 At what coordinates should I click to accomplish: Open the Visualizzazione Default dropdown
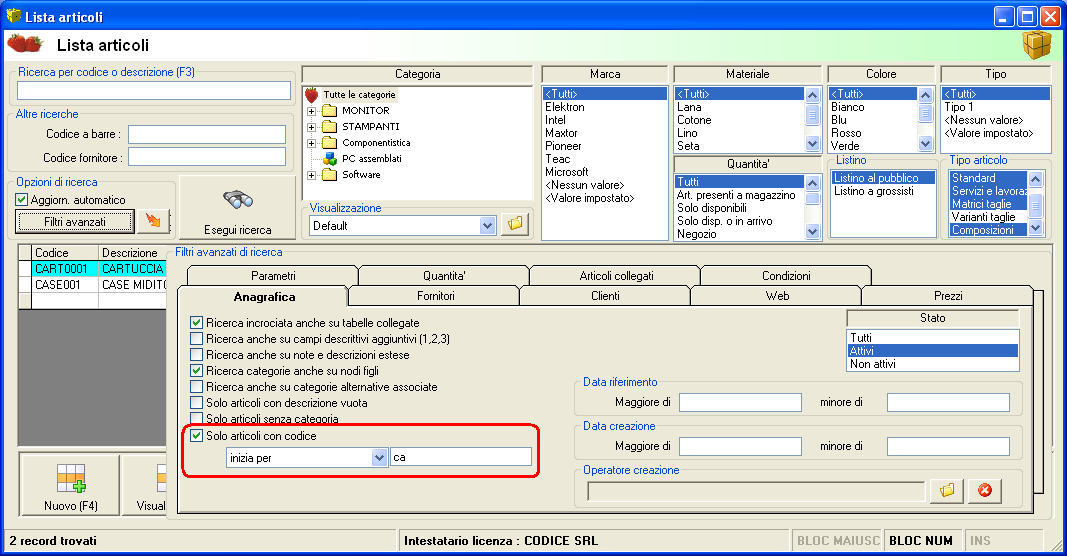pyautogui.click(x=487, y=225)
